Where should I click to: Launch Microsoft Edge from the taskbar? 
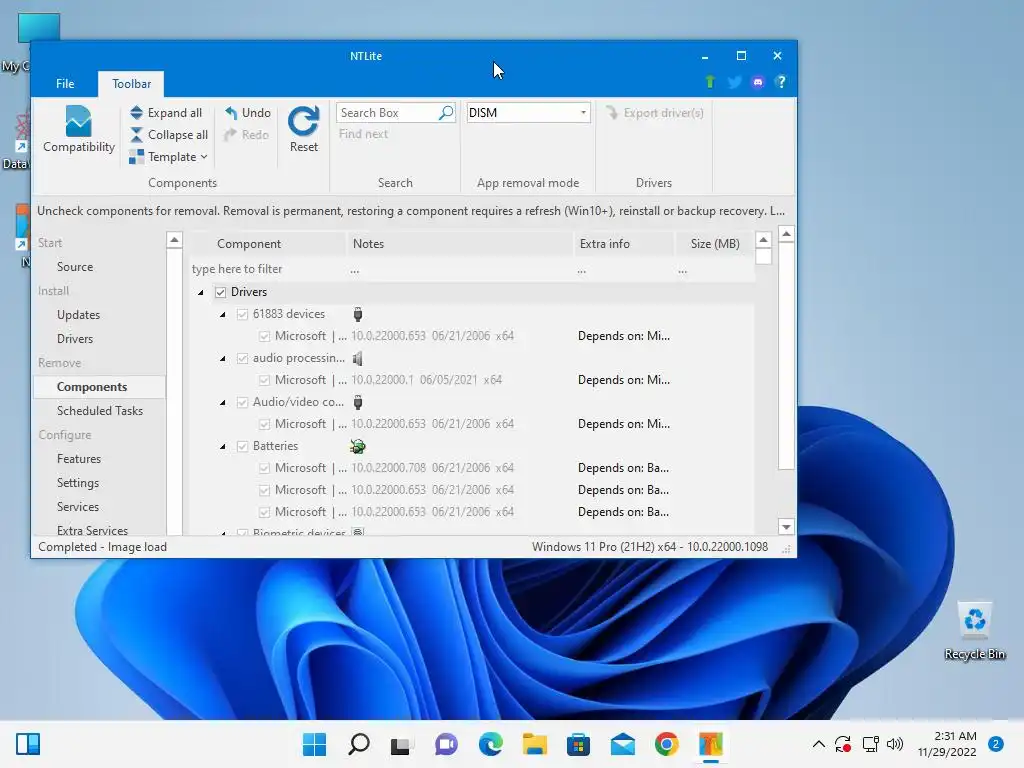click(490, 744)
